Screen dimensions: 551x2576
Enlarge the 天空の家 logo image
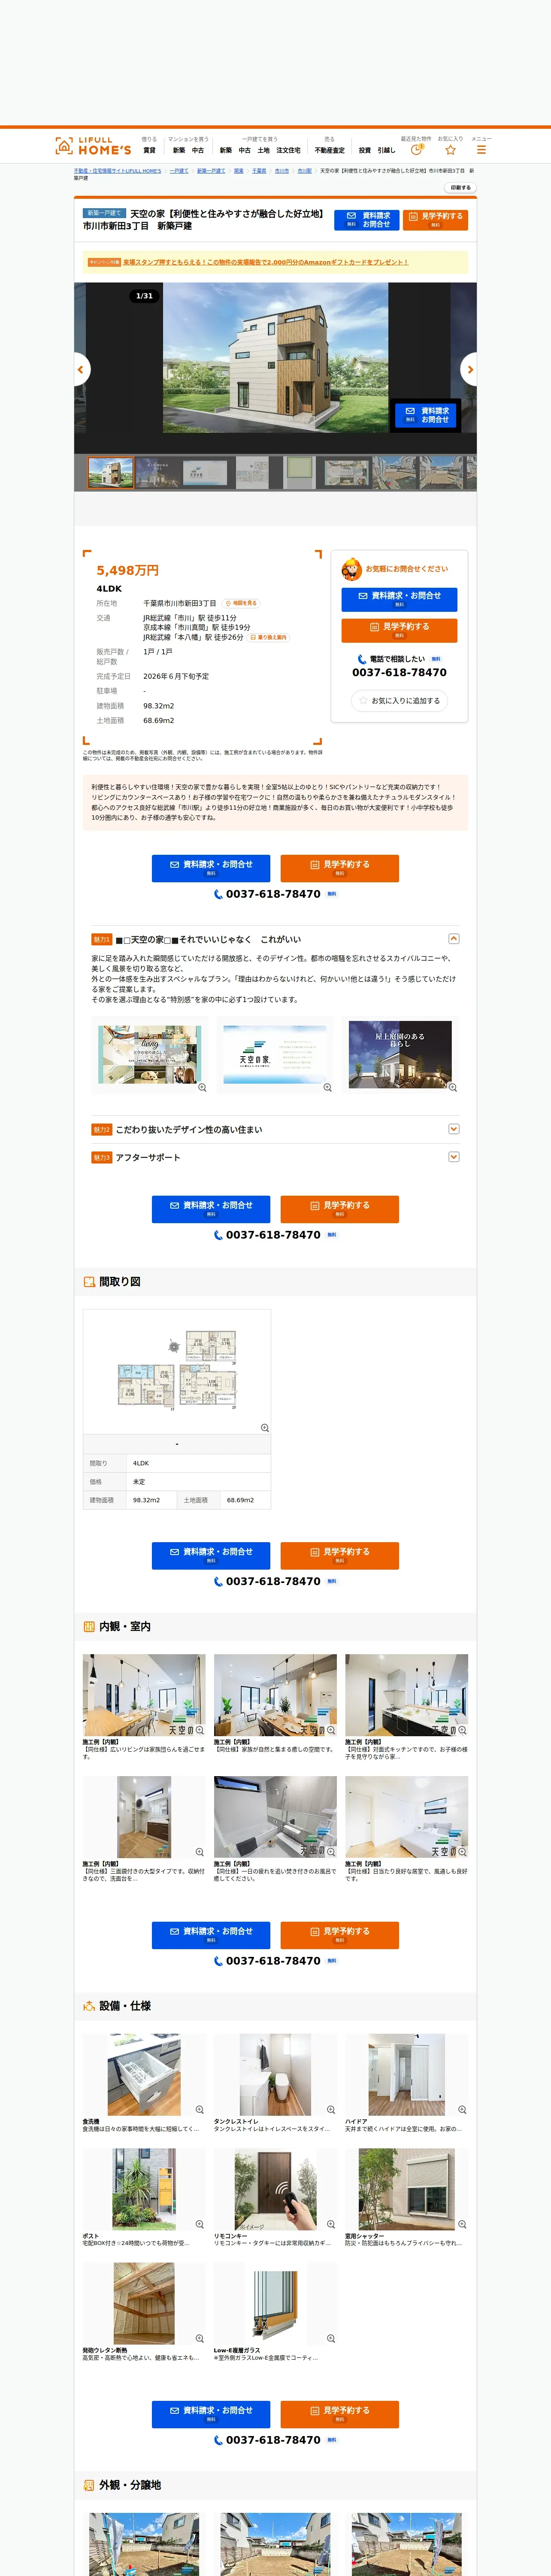pos(275,1054)
